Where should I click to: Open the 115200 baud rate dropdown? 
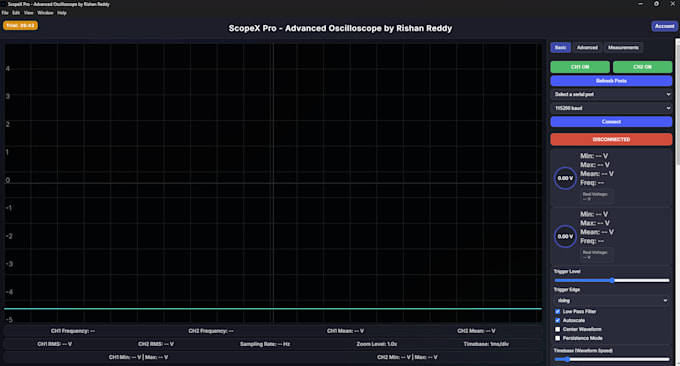pyautogui.click(x=611, y=108)
